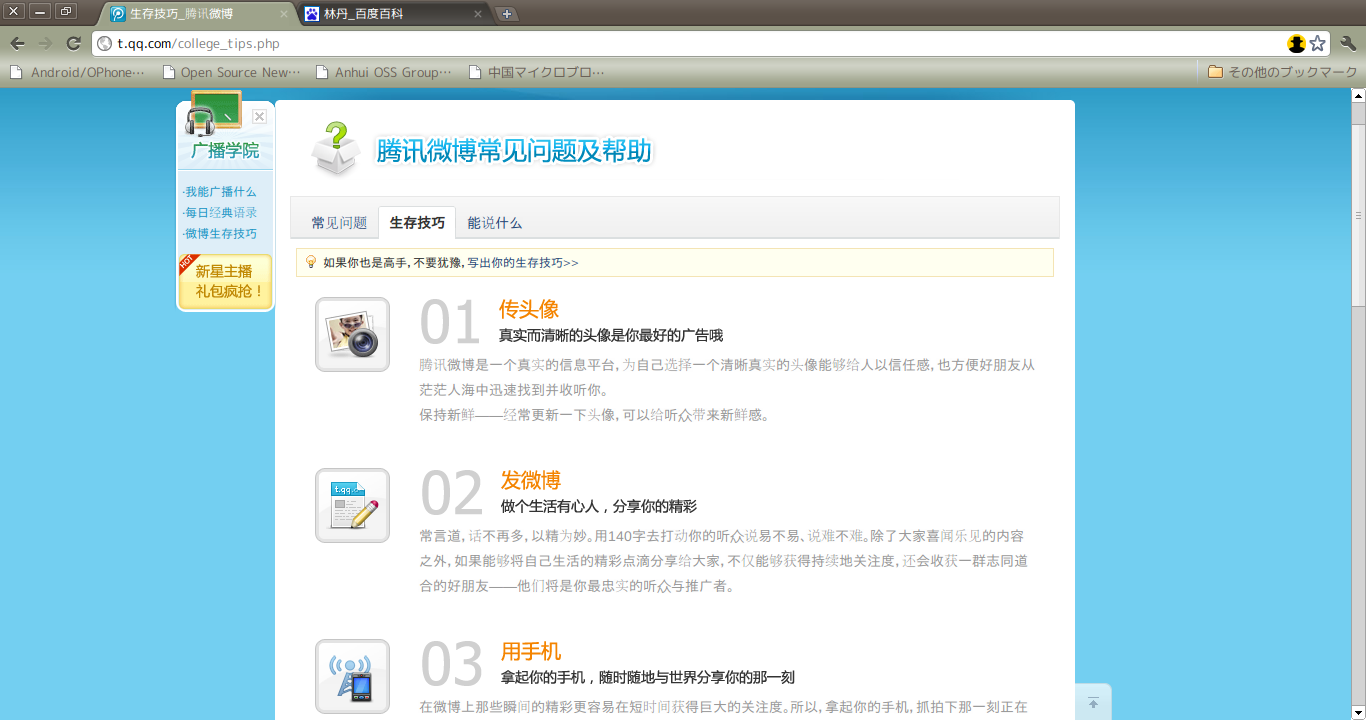The height and width of the screenshot is (720, 1366).
Task: Select the 生存技巧_腾讯微博 browser tab
Action: (x=199, y=14)
